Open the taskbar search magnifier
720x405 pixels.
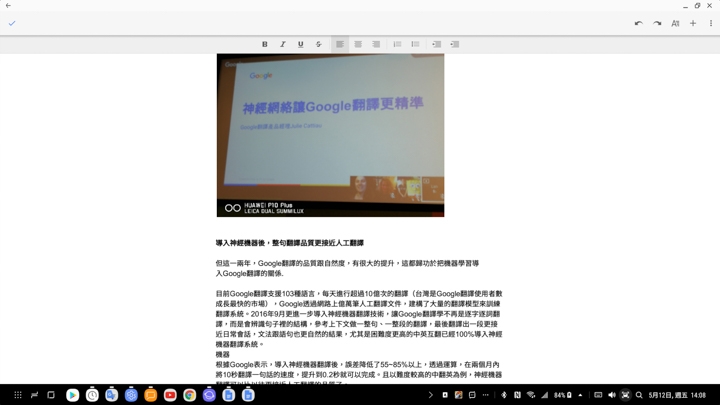pos(639,395)
